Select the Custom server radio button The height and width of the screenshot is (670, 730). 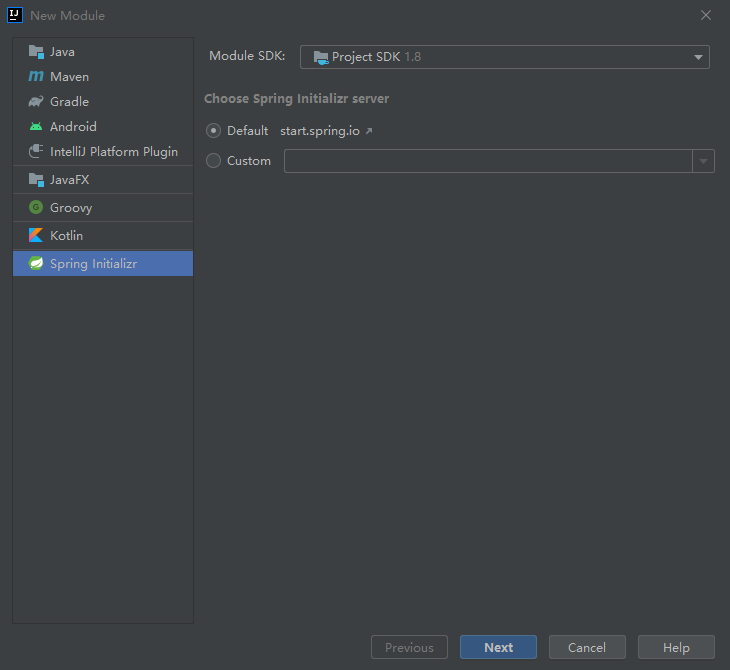[213, 161]
